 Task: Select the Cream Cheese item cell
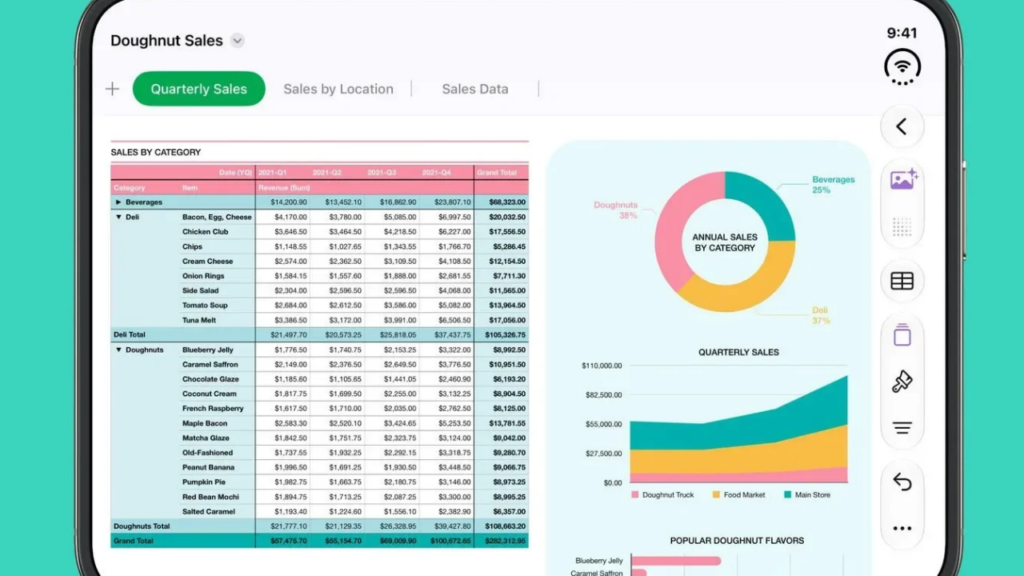217,261
